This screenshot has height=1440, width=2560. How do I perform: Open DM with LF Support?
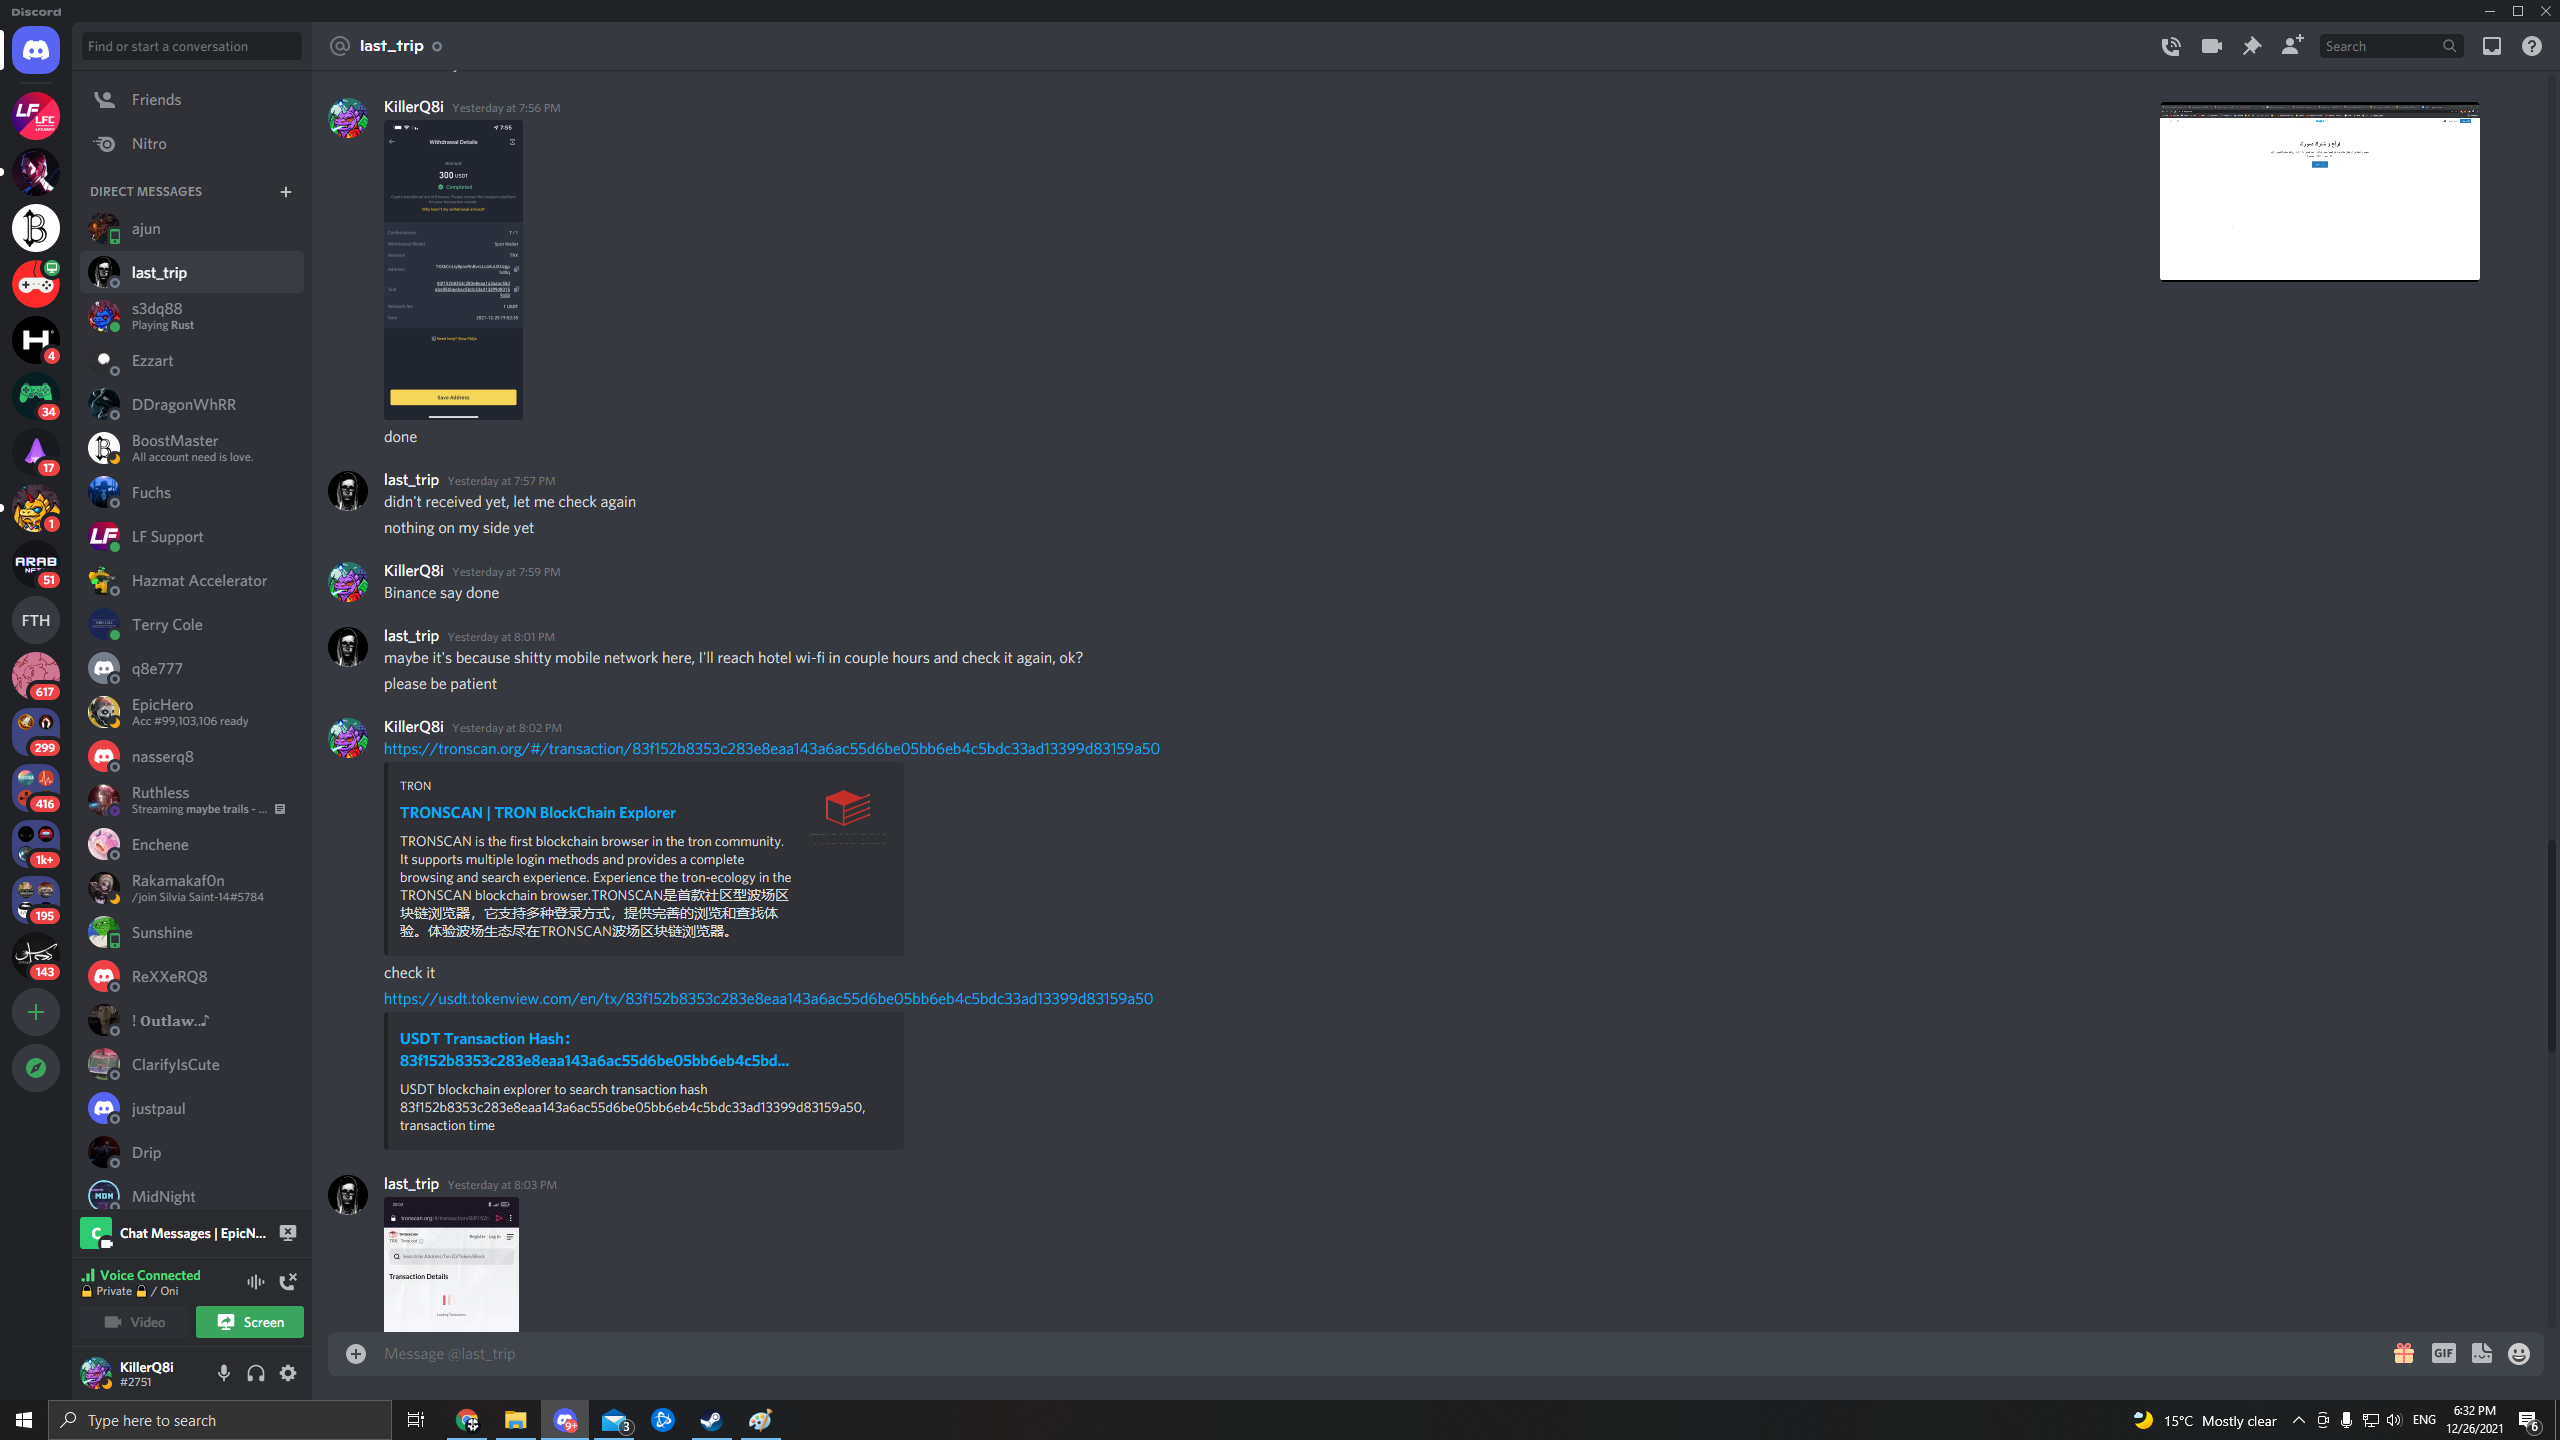click(192, 536)
